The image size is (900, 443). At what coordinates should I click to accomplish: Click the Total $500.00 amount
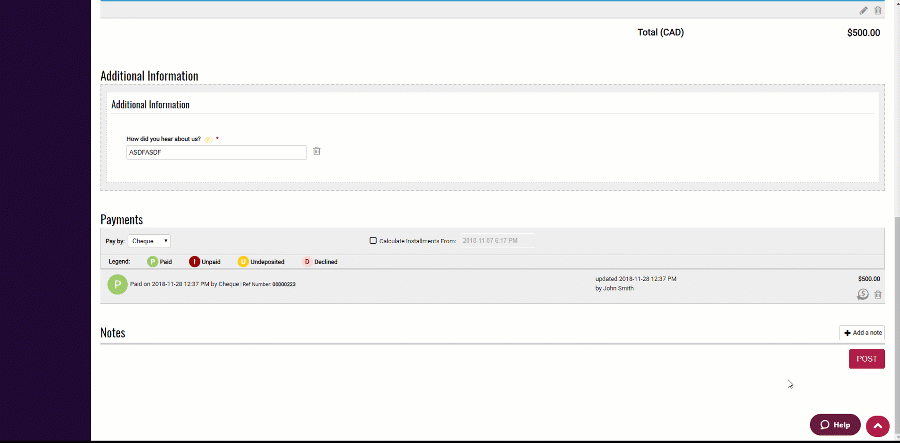[x=863, y=33]
